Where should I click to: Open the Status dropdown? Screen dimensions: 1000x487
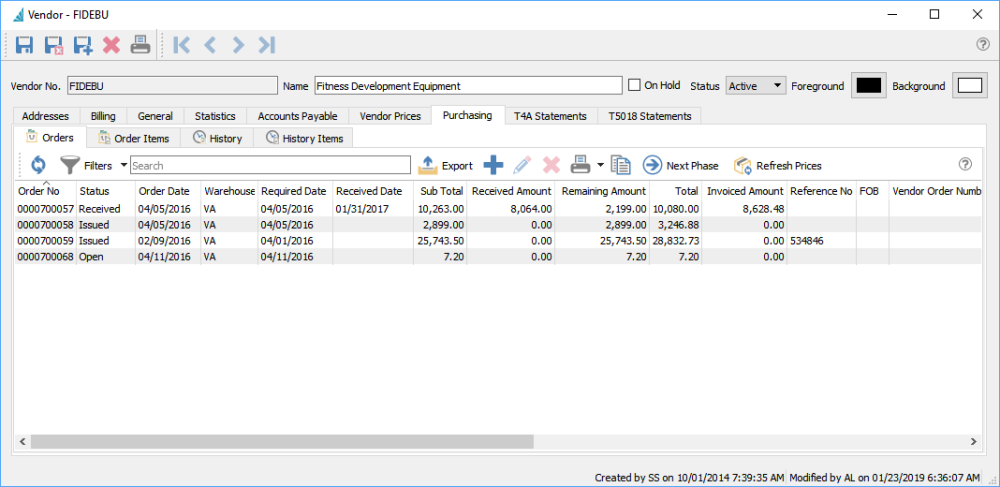(x=756, y=85)
